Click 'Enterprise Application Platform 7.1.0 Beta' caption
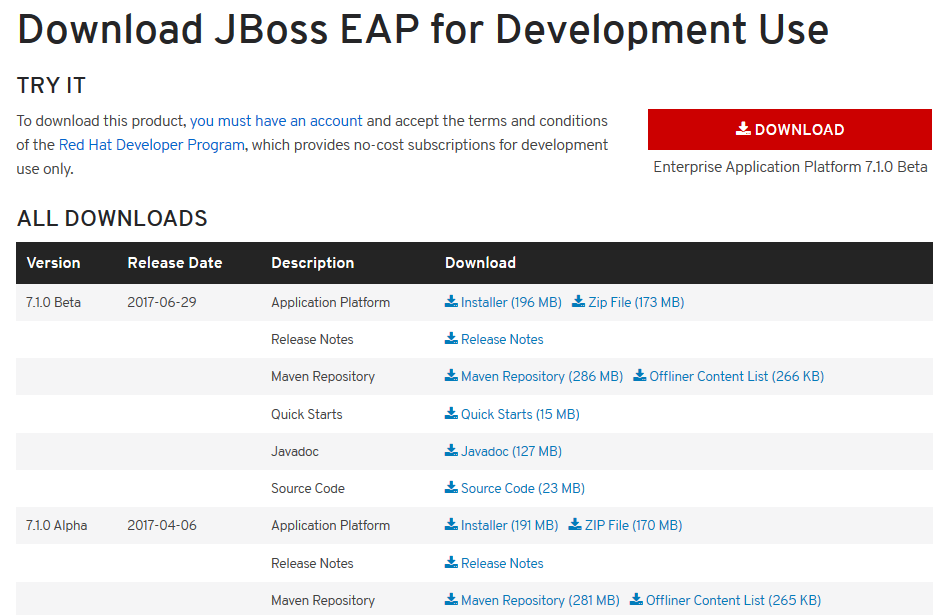 tap(790, 167)
